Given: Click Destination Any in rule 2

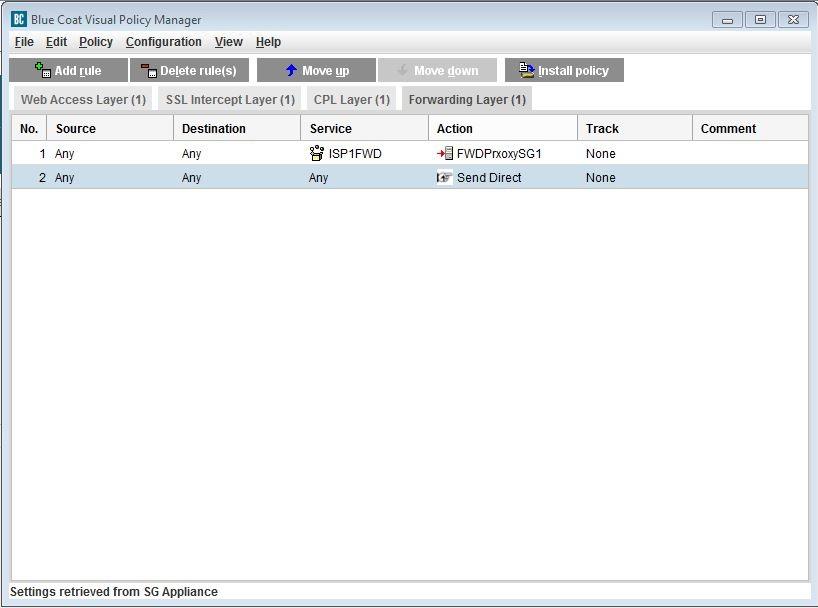Looking at the screenshot, I should tap(191, 177).
